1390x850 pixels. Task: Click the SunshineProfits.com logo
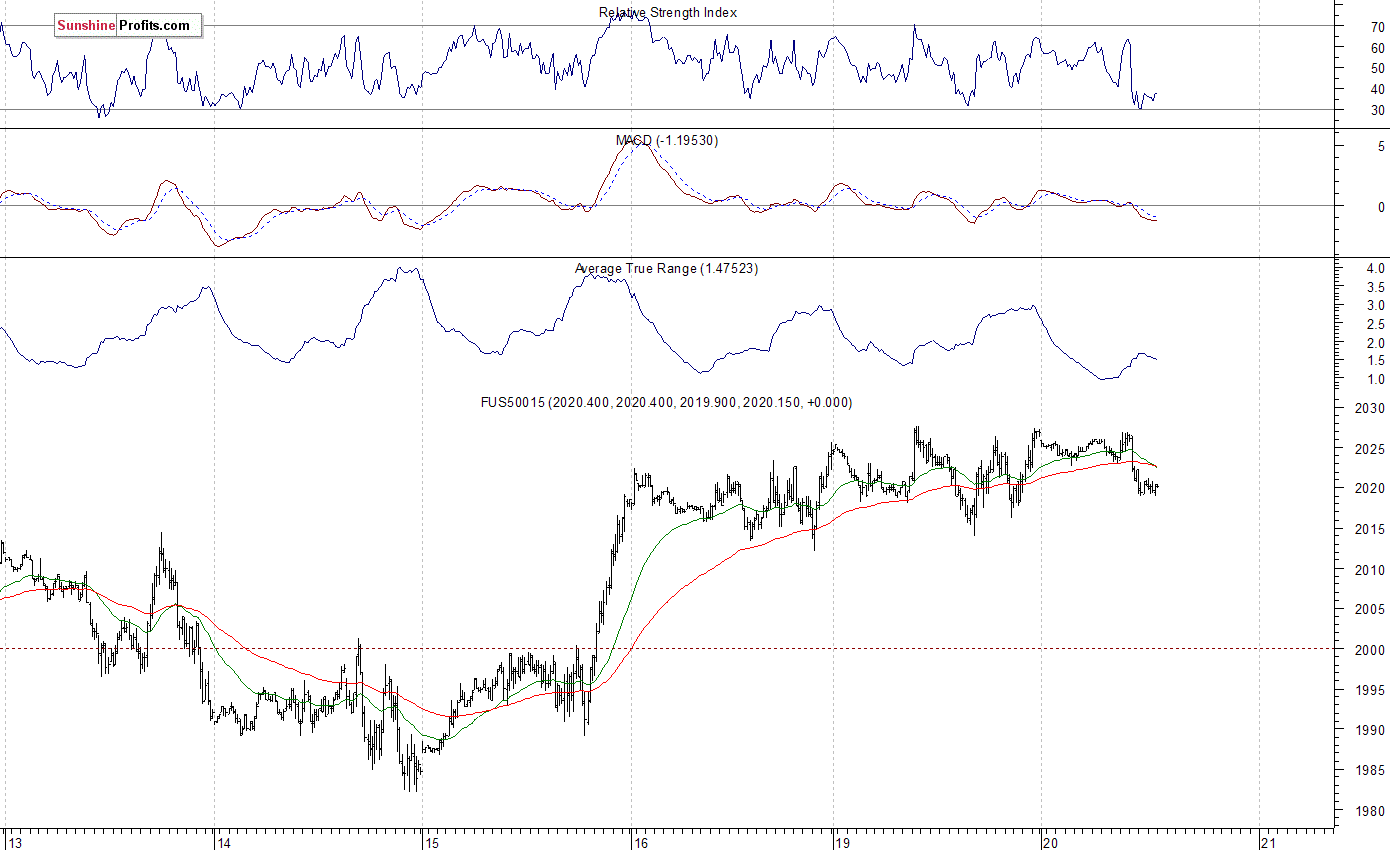tap(128, 25)
